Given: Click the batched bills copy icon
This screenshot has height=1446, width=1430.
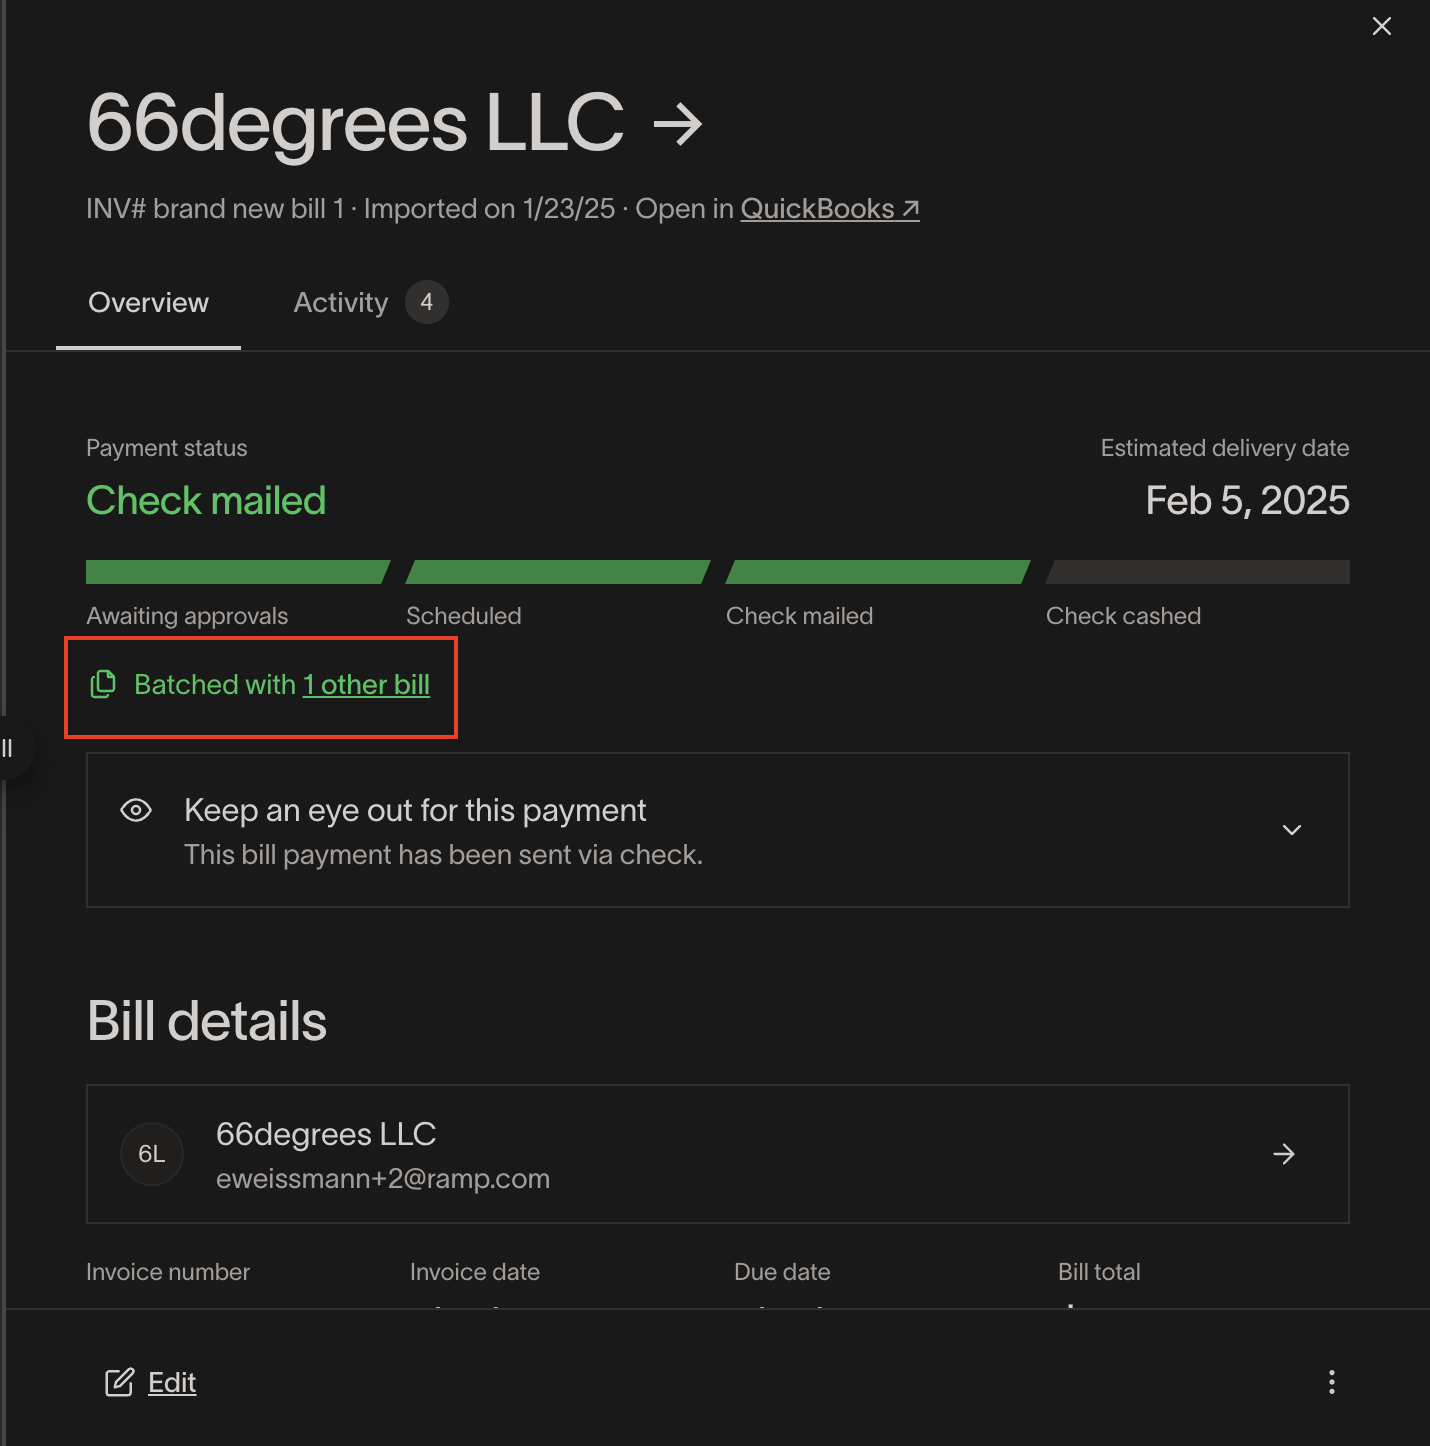Looking at the screenshot, I should (x=103, y=684).
